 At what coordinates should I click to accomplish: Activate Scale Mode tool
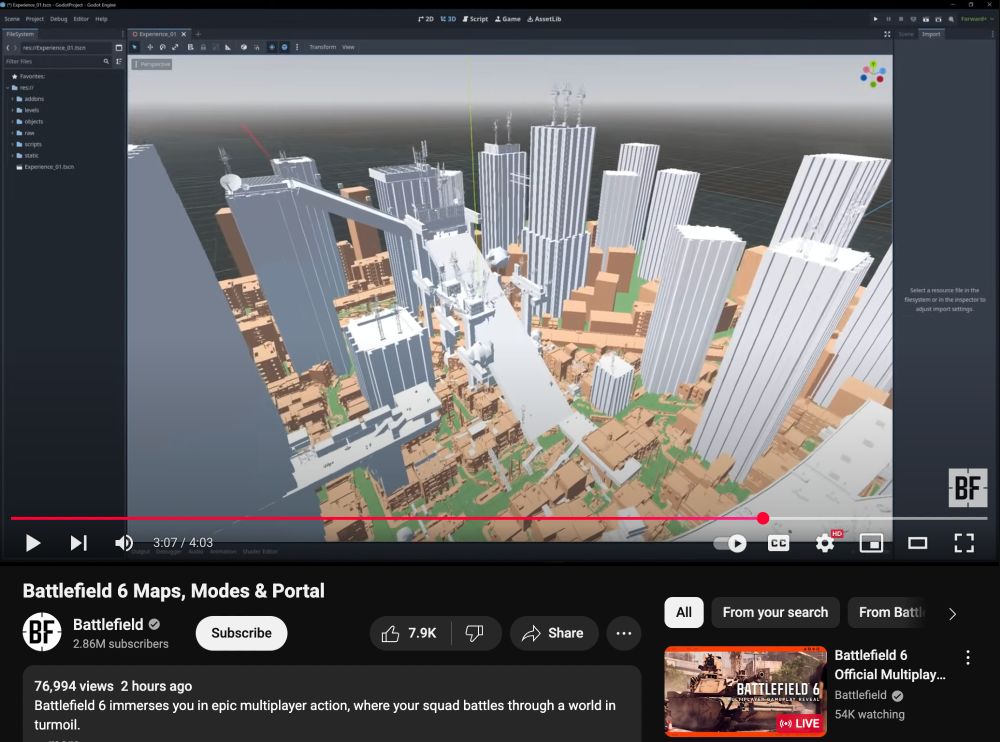pos(175,47)
